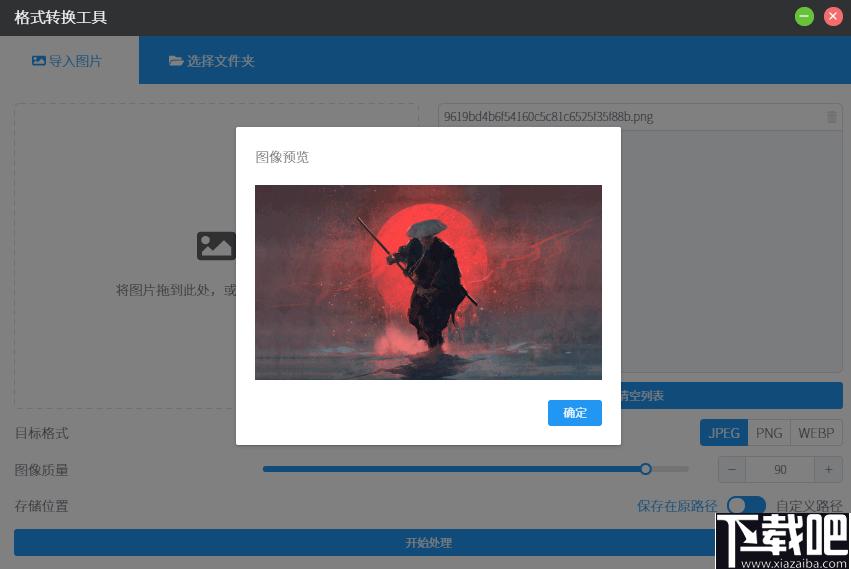
Task: Click the image placeholder icon in the drop zone
Action: click(x=216, y=245)
